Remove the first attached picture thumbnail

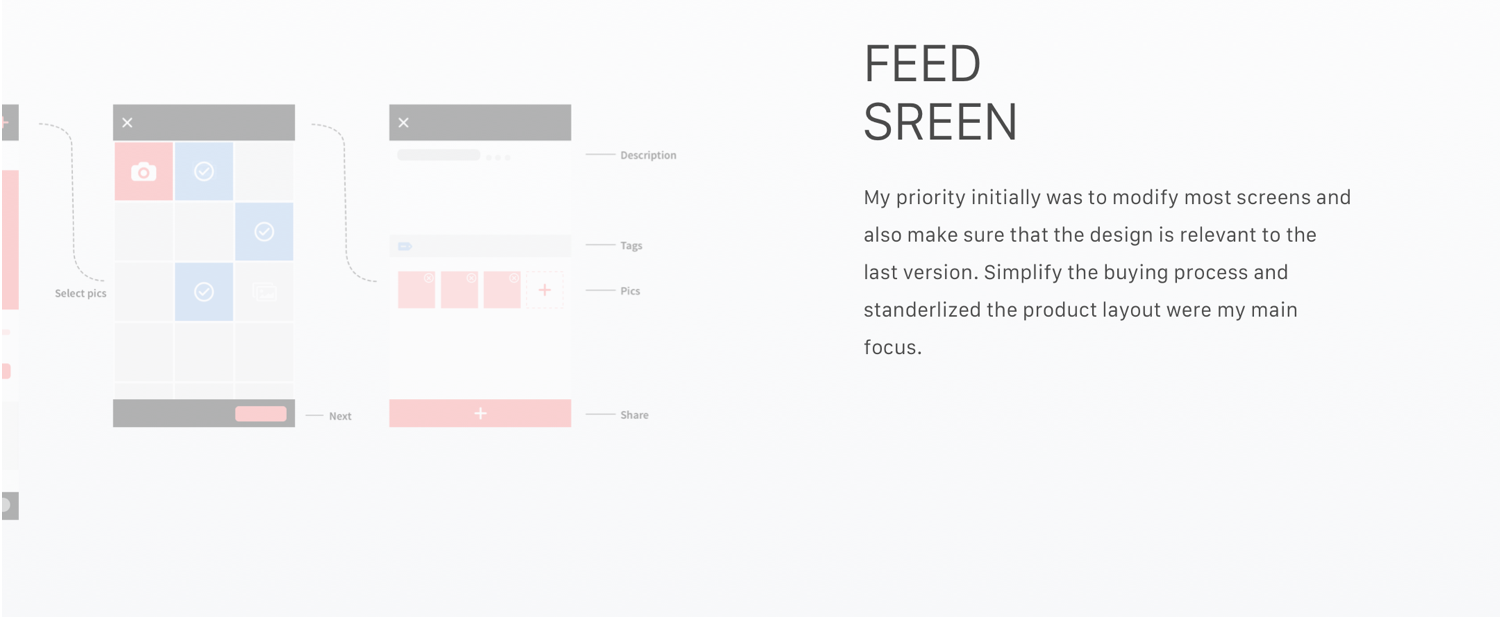(x=429, y=278)
